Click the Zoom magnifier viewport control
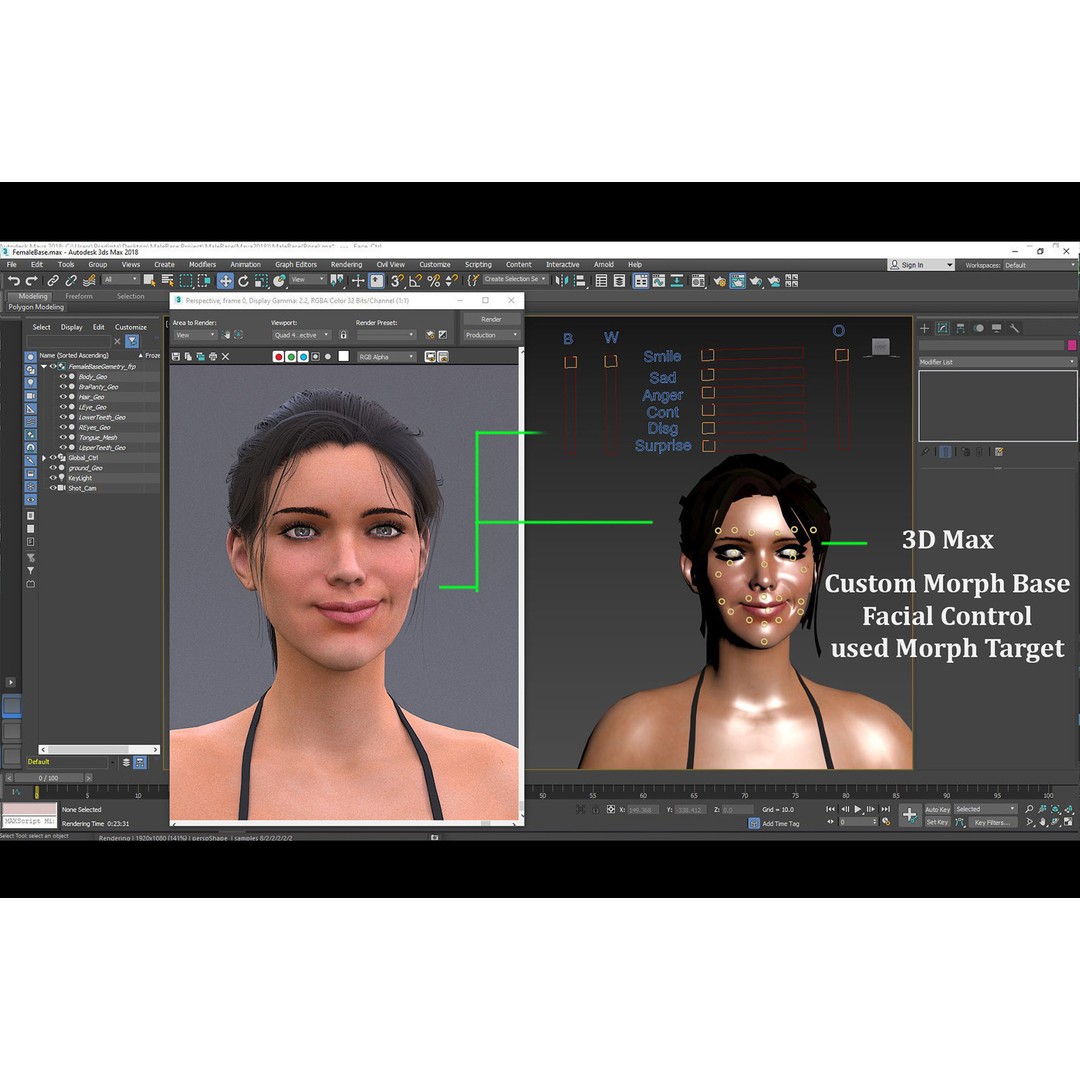The width and height of the screenshot is (1080, 1080). (x=1029, y=809)
